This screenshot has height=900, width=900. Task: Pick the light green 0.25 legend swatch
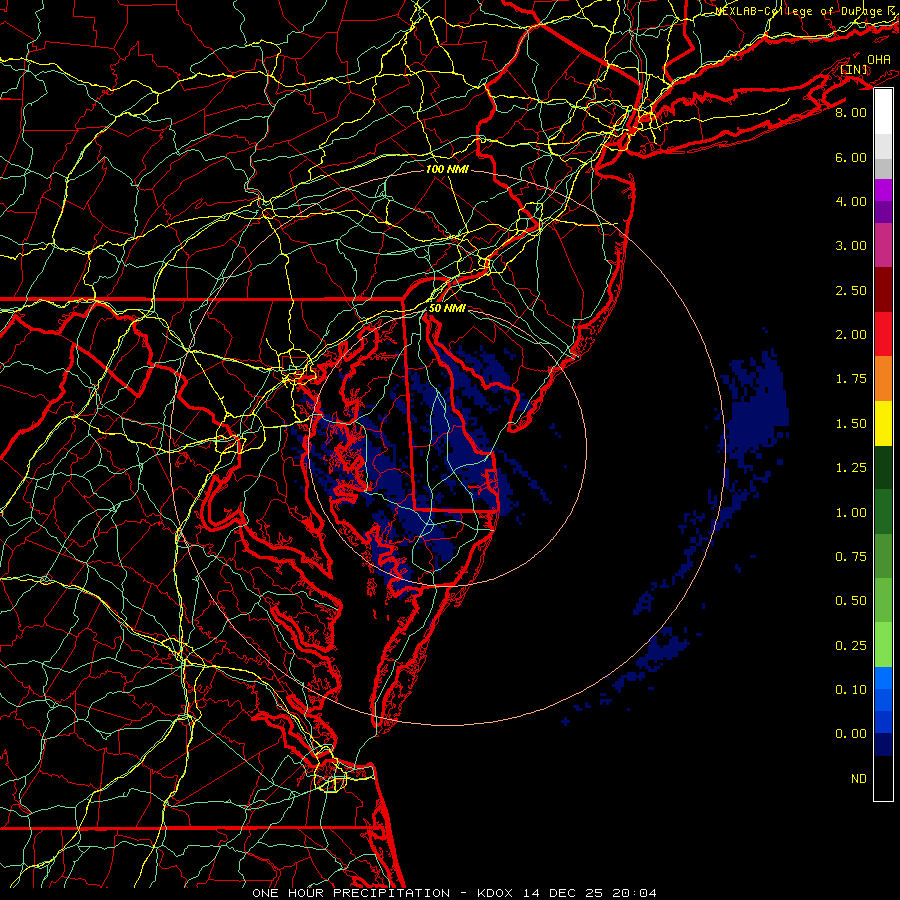point(883,645)
